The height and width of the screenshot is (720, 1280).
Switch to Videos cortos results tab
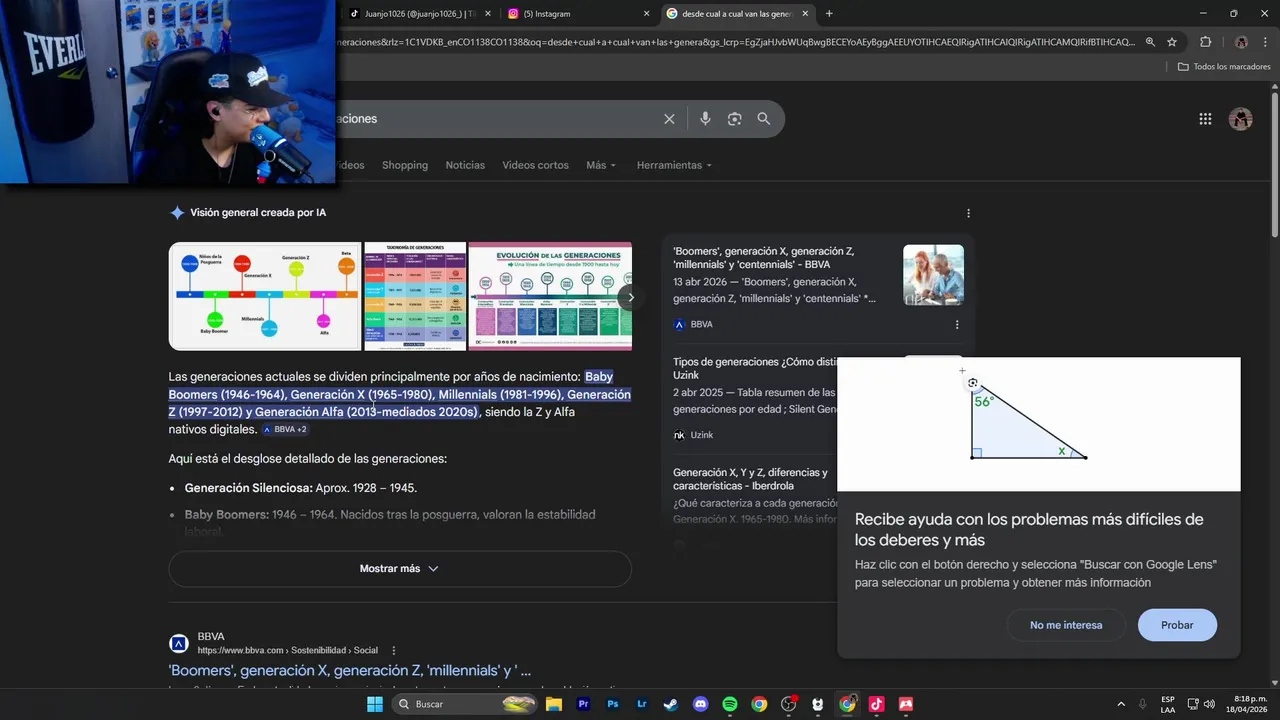pos(535,165)
